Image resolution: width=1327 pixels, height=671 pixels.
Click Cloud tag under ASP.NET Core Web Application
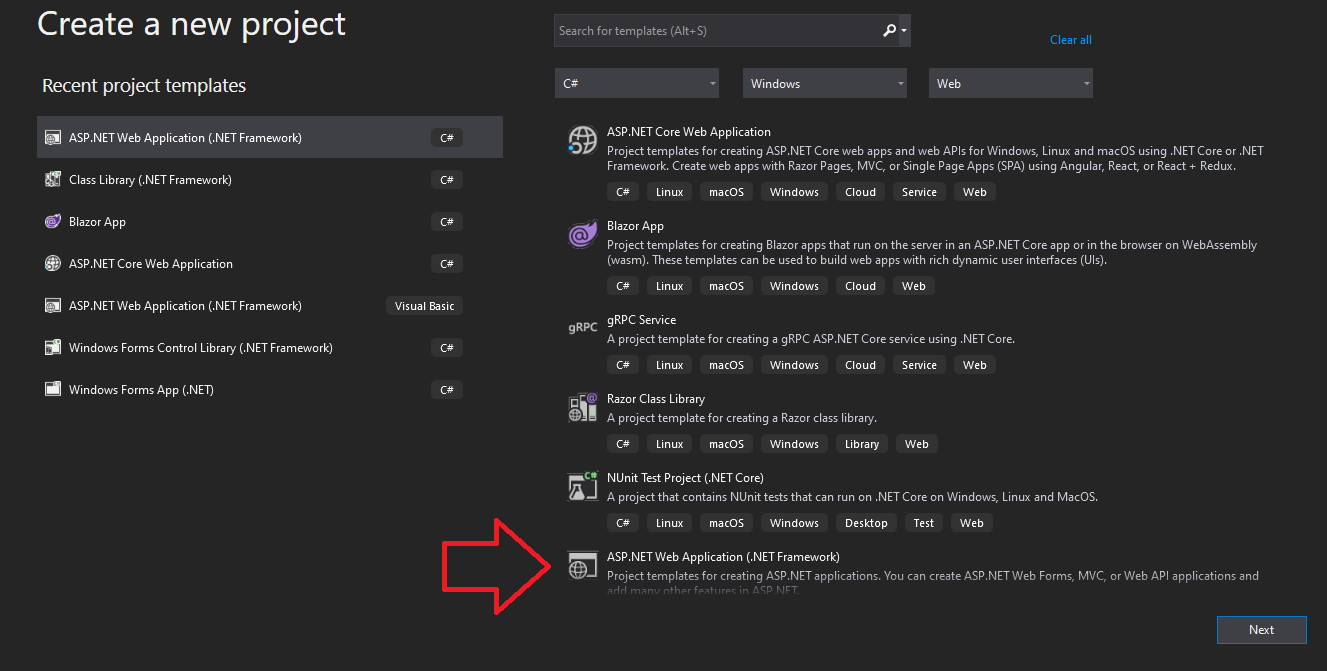[x=860, y=192]
